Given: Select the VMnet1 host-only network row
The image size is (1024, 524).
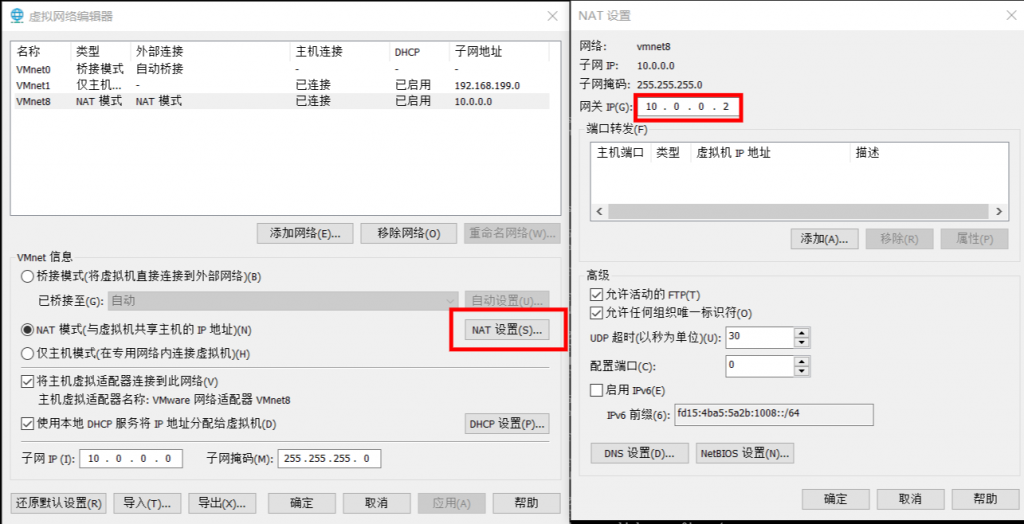Looking at the screenshot, I should coord(280,86).
